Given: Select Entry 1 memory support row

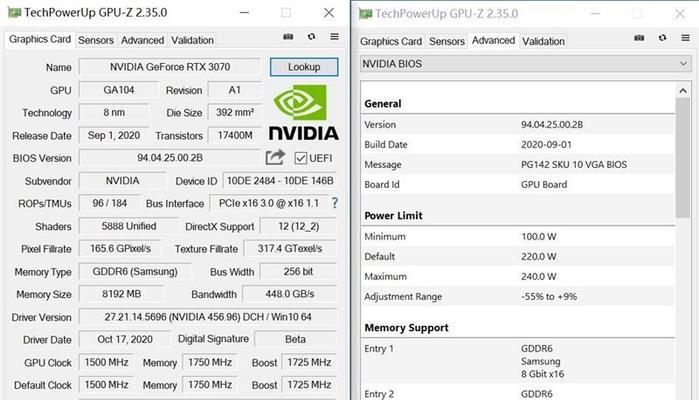Looking at the screenshot, I should click(x=518, y=361).
